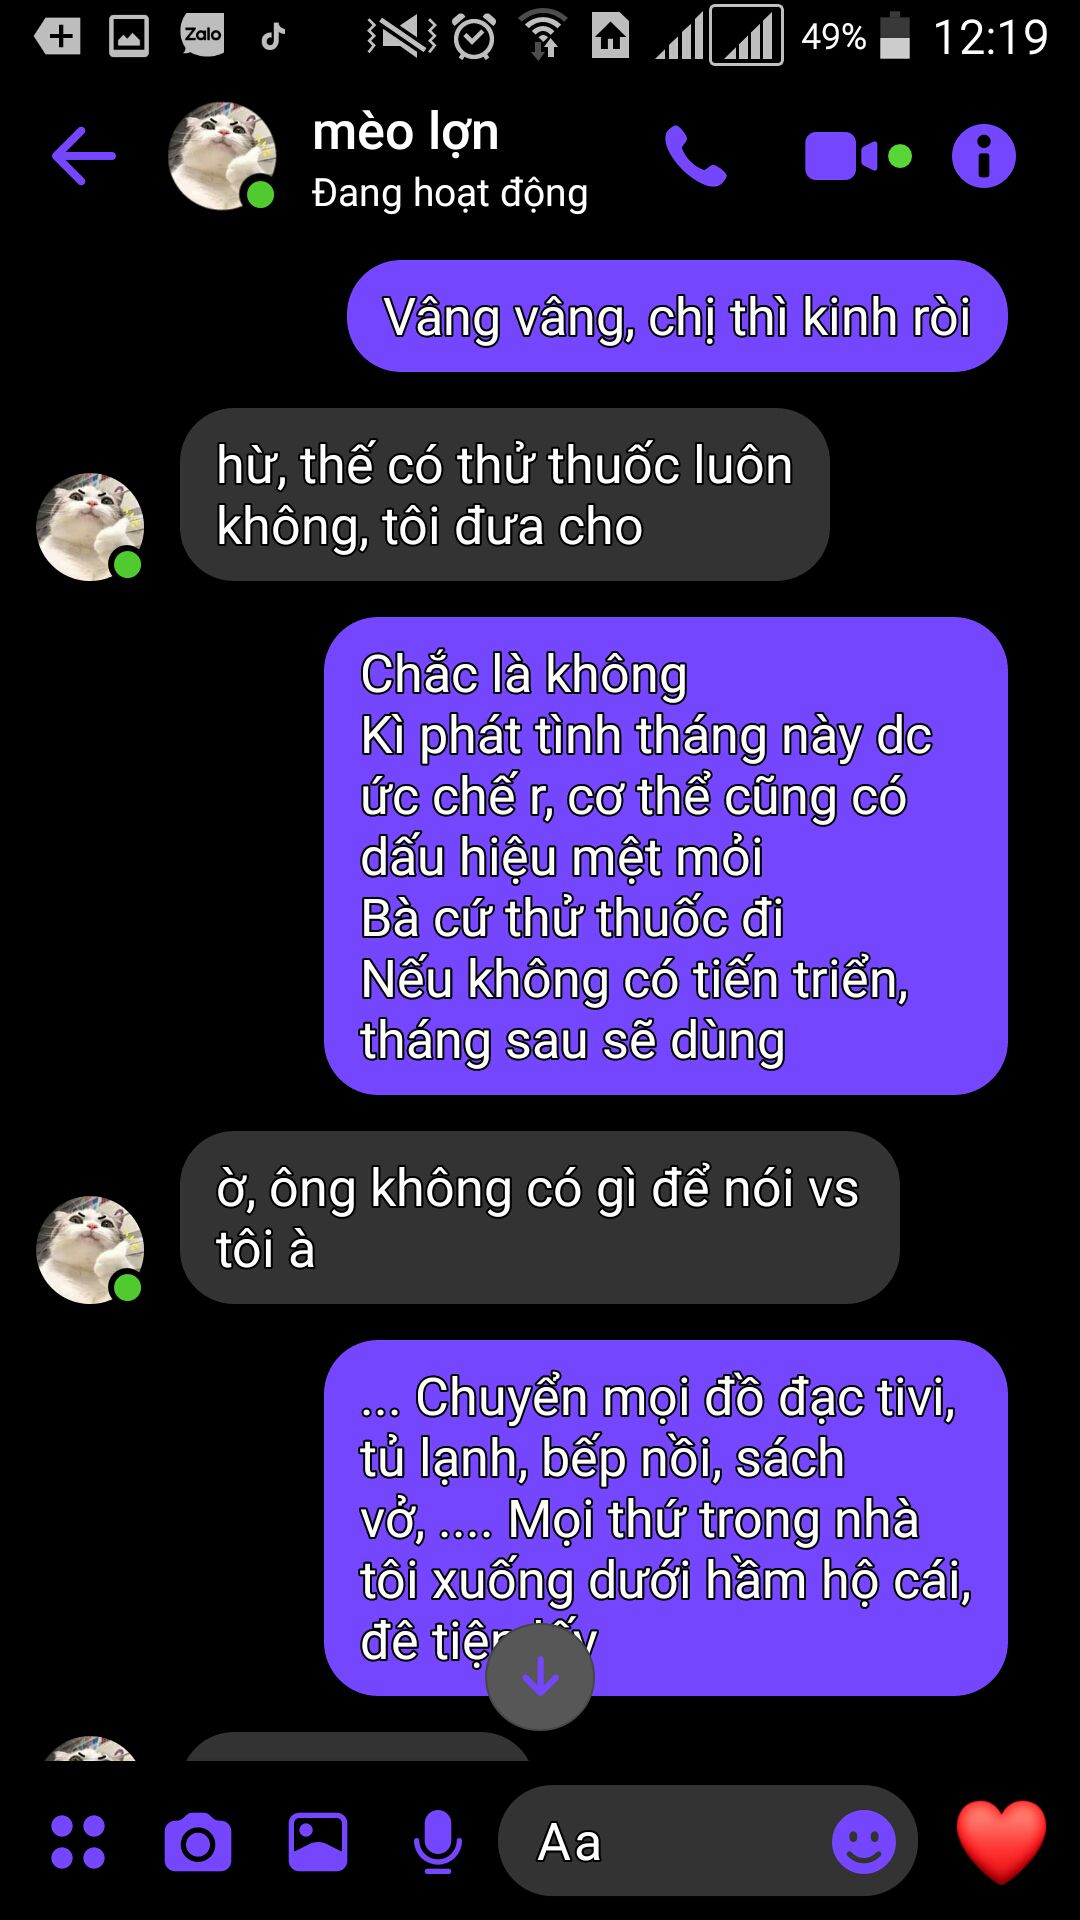The height and width of the screenshot is (1920, 1080).
Task: Tap Zalo notification icon in status bar
Action: coord(203,35)
